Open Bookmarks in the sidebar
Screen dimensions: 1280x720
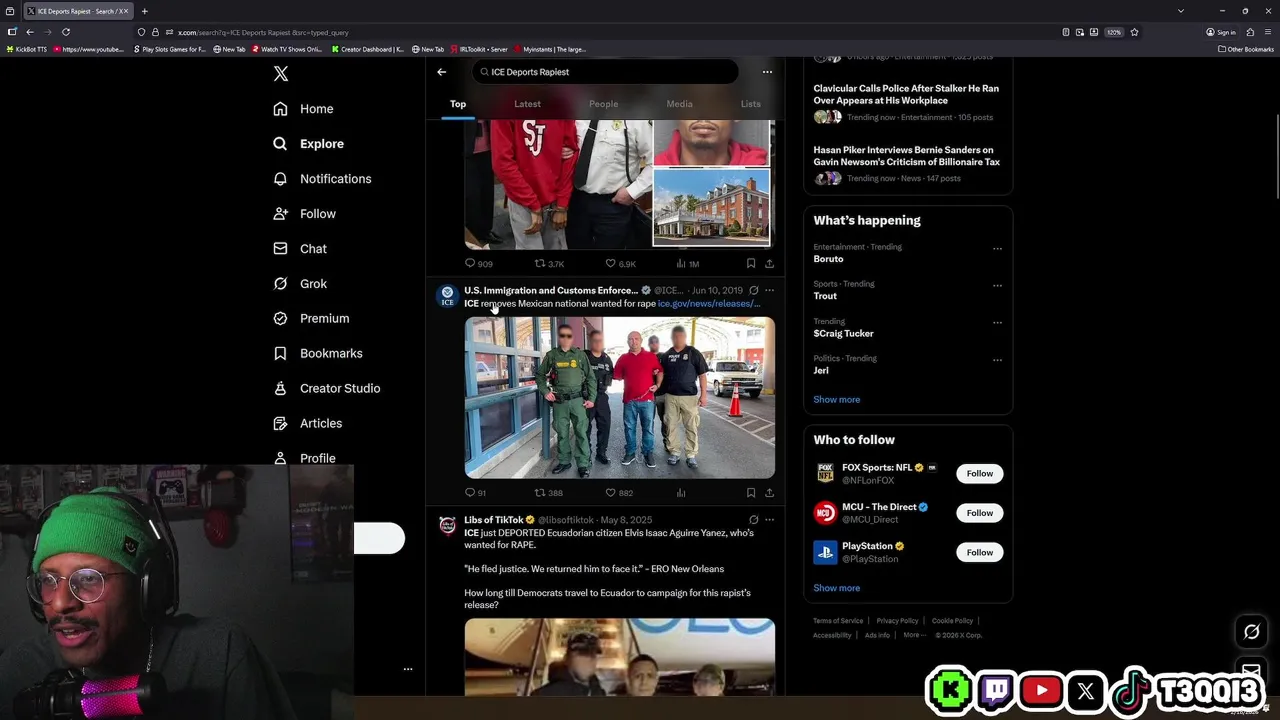click(x=317, y=354)
